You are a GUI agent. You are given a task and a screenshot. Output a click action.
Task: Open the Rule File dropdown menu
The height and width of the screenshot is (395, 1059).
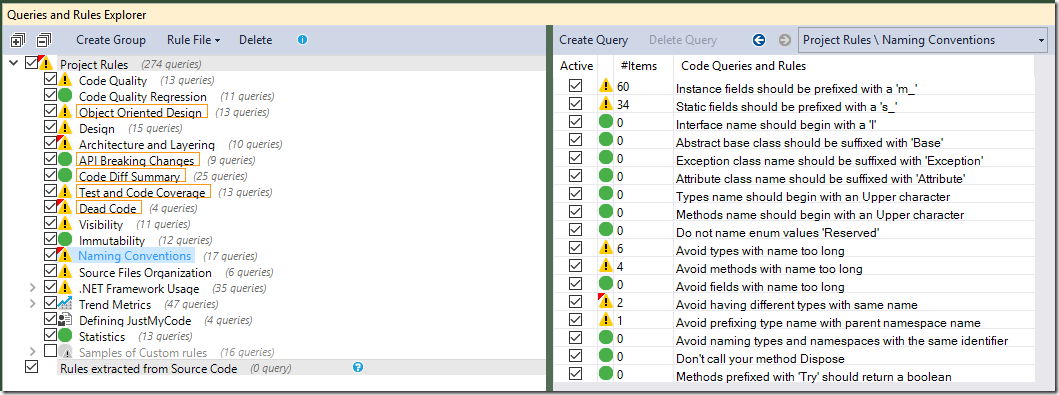194,40
